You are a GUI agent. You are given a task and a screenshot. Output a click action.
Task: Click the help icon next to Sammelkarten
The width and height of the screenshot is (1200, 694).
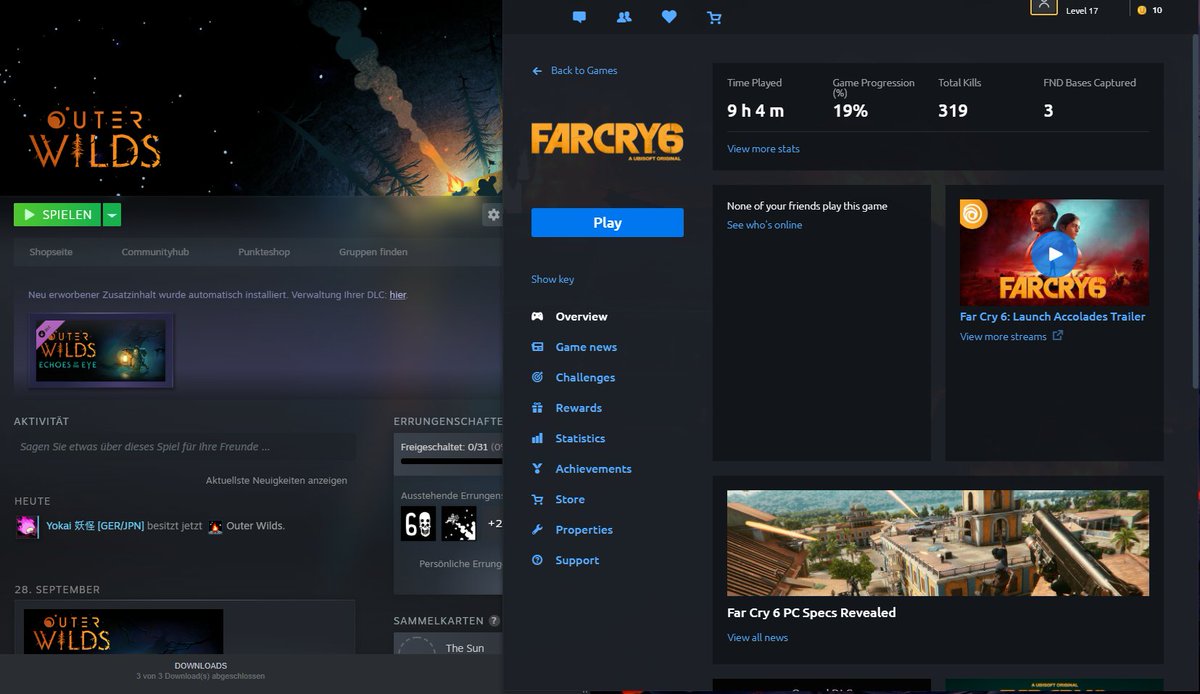click(494, 621)
